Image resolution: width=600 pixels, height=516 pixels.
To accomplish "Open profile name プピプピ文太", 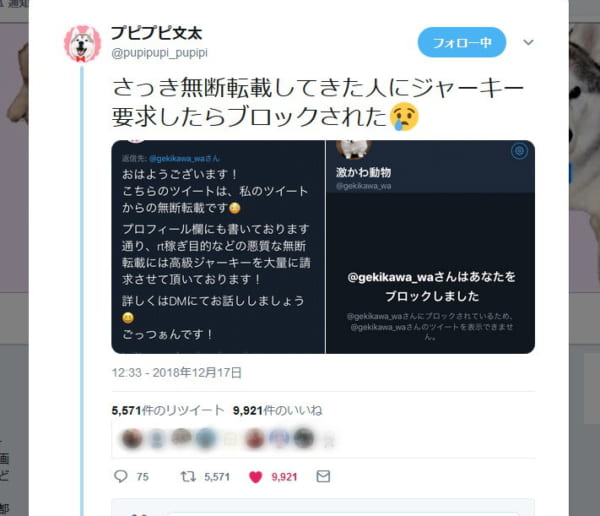I will [x=156, y=33].
